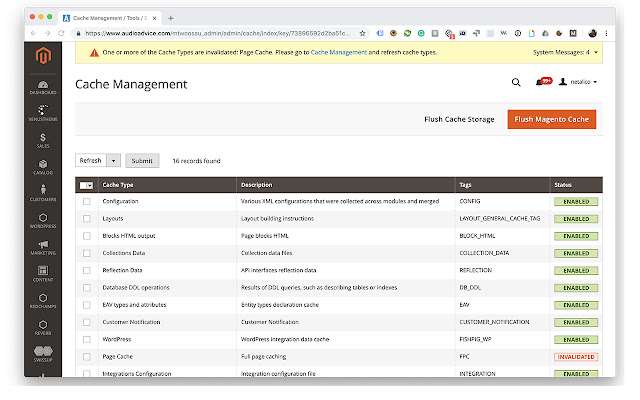Image resolution: width=640 pixels, height=400 pixels.
Task: Open the Marketing sidebar menu
Action: (x=43, y=248)
